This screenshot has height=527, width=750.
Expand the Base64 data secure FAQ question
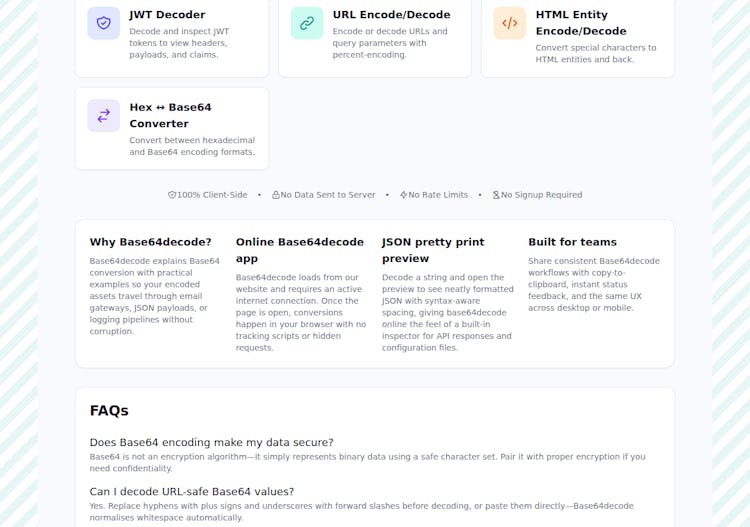point(211,442)
